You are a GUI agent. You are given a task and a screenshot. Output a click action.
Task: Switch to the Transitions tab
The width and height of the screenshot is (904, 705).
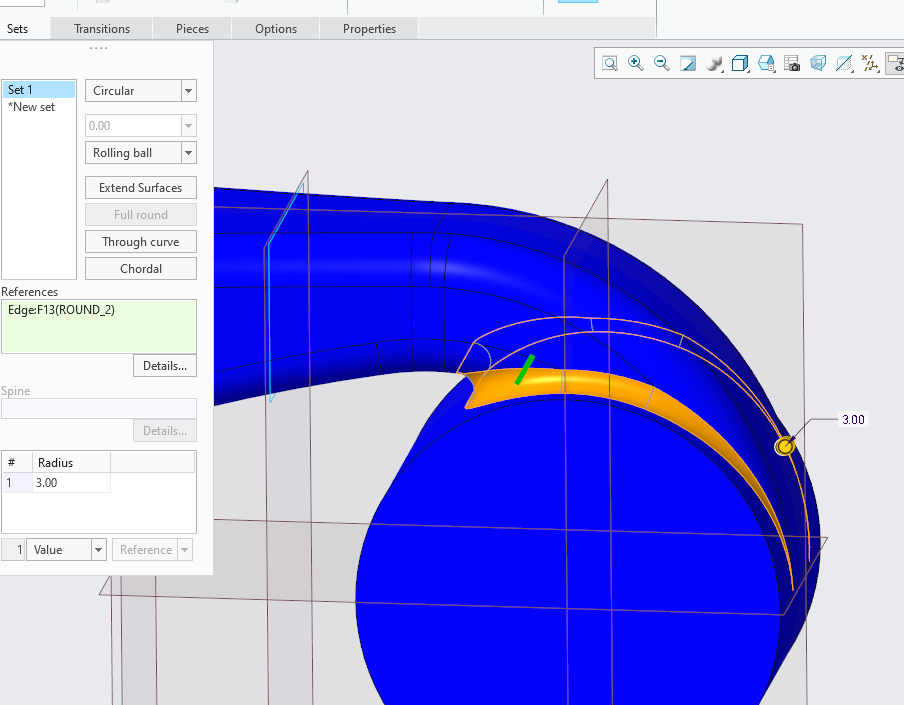(101, 28)
